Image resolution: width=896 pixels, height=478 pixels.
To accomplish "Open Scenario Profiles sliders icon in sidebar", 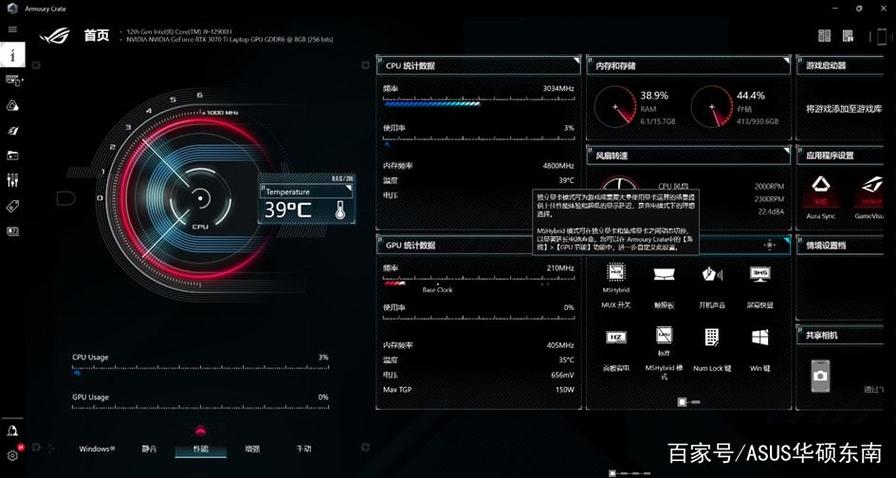I will pyautogui.click(x=13, y=181).
